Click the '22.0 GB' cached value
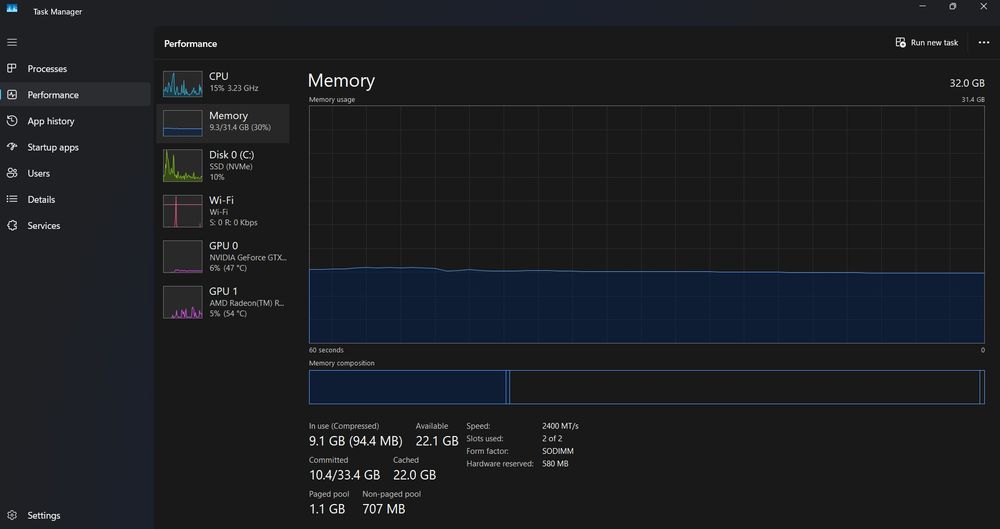This screenshot has width=1000, height=529. click(415, 475)
